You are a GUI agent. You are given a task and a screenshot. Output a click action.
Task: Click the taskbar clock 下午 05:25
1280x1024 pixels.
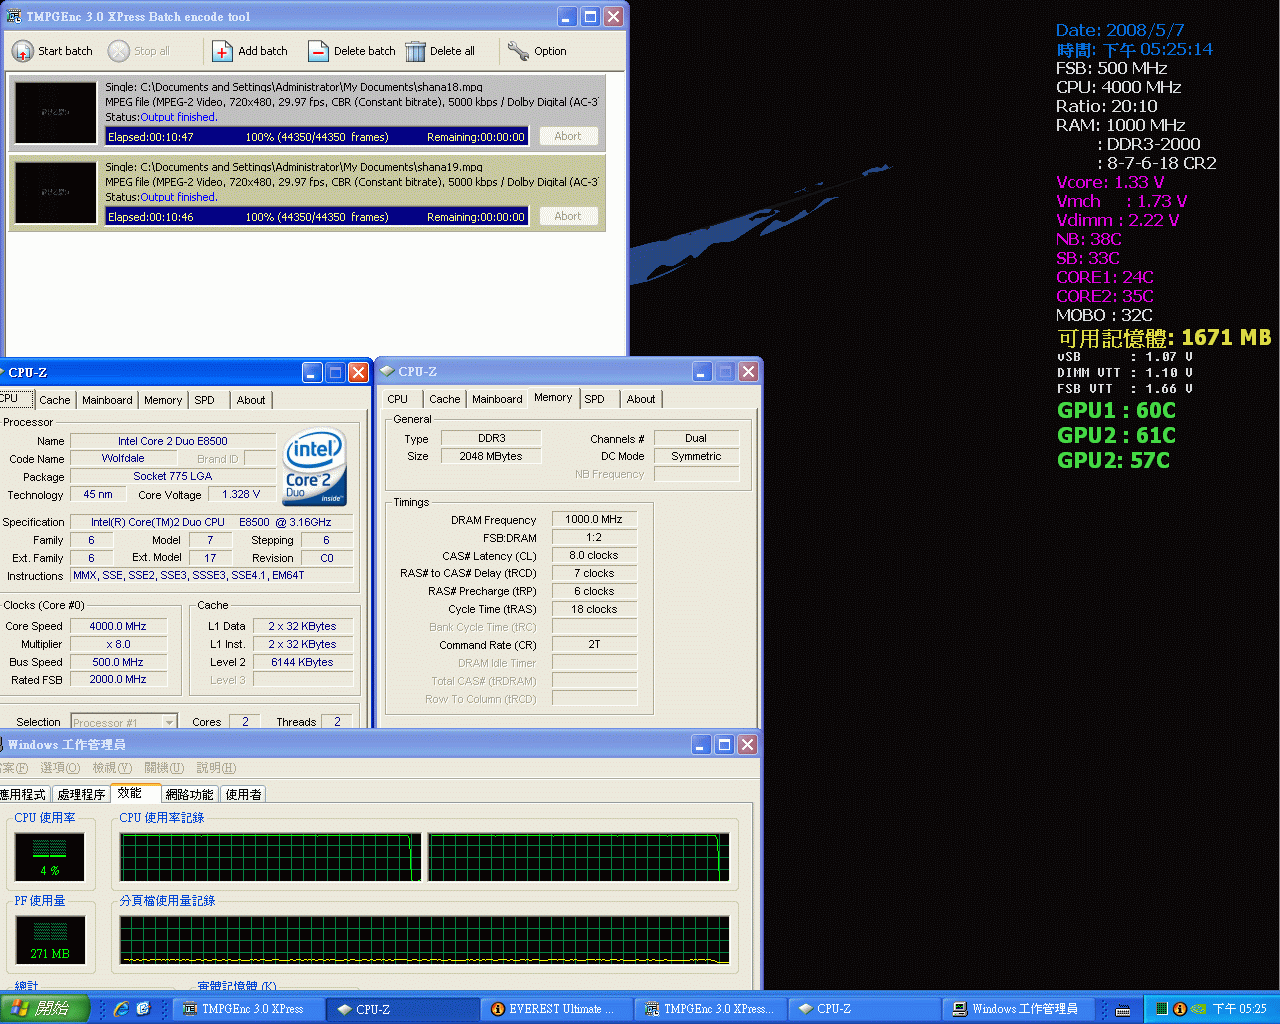(1240, 1009)
